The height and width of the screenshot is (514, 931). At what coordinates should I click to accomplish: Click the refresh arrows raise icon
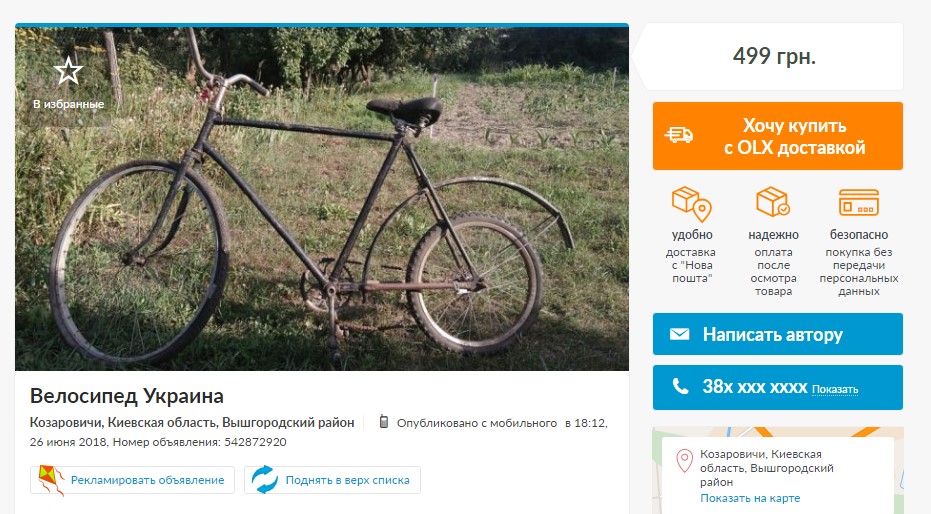(265, 480)
